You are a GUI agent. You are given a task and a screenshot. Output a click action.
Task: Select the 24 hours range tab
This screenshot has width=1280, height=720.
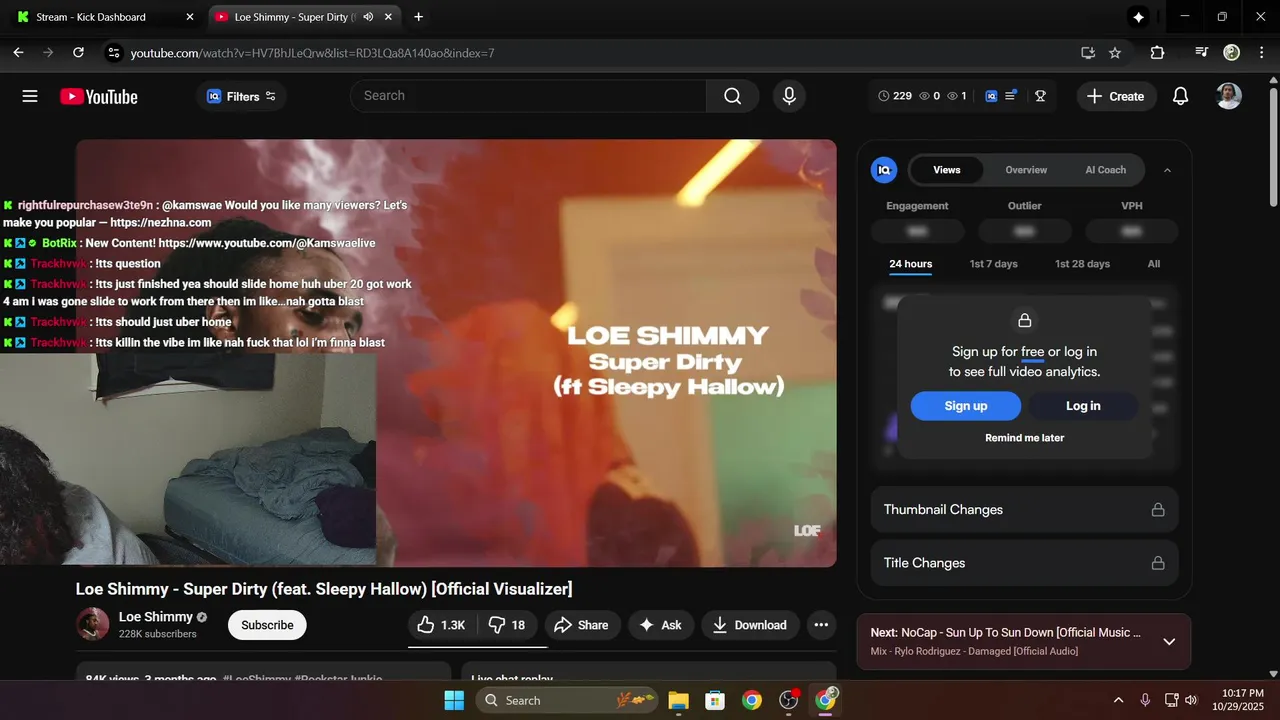pyautogui.click(x=910, y=264)
